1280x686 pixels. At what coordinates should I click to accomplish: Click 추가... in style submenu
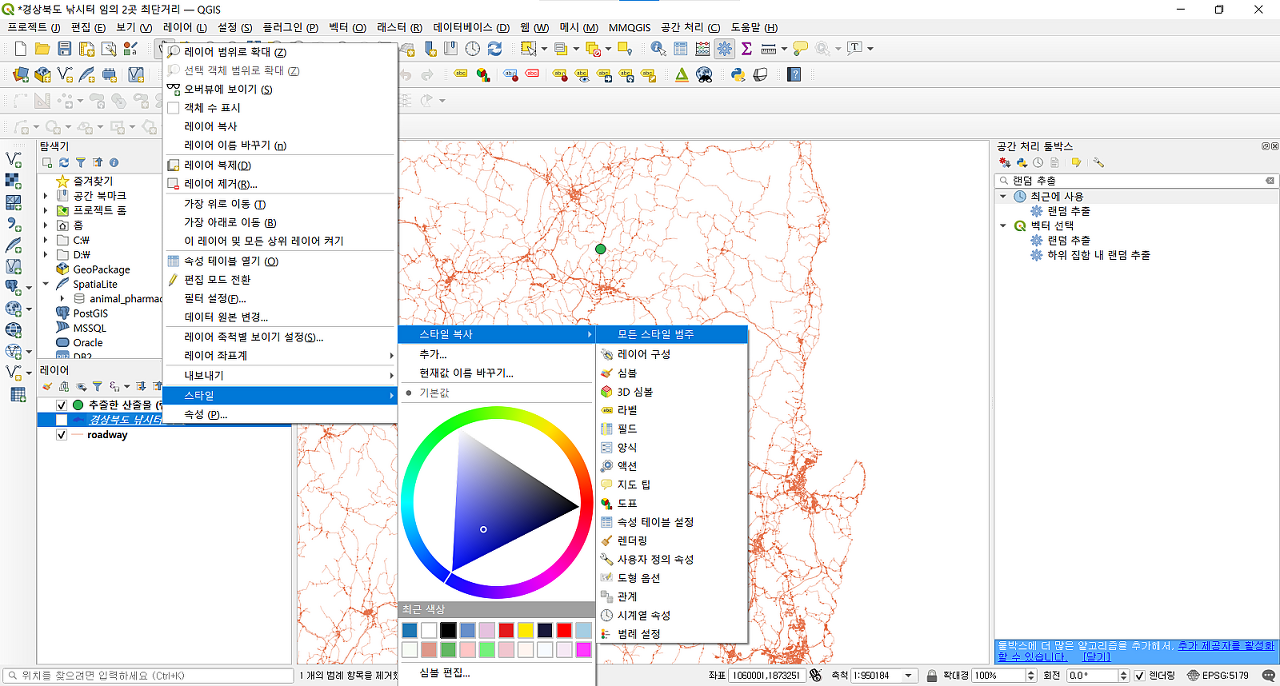(433, 354)
